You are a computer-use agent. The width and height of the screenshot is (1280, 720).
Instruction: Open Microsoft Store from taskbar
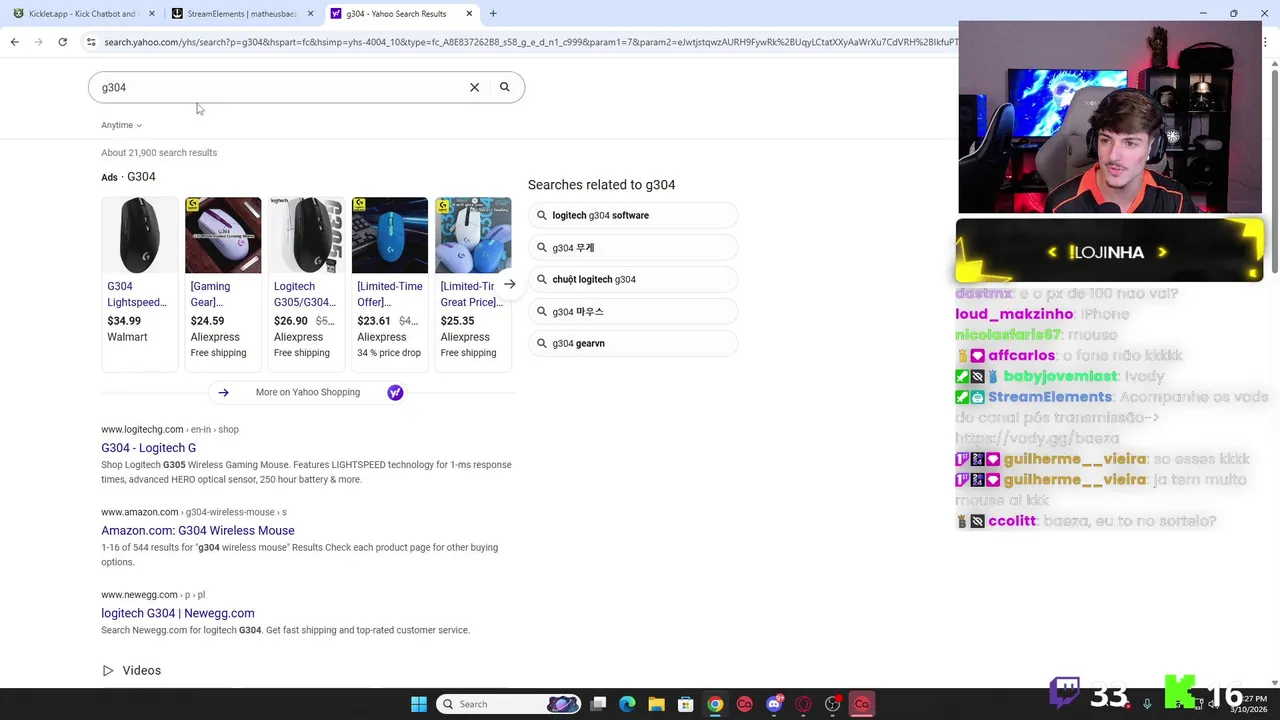click(685, 704)
